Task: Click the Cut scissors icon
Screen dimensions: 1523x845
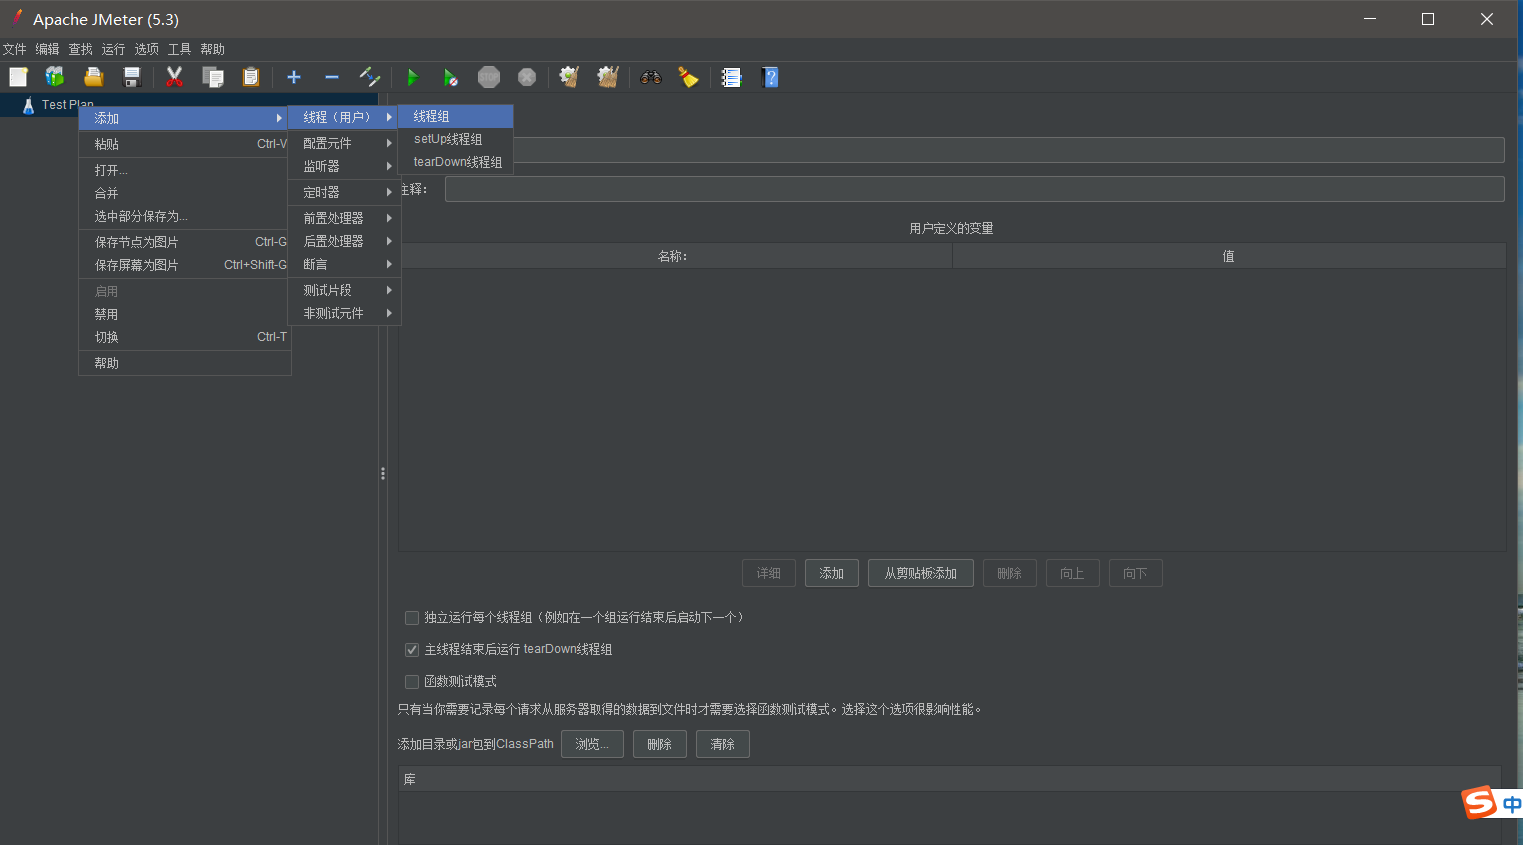Action: (x=174, y=77)
